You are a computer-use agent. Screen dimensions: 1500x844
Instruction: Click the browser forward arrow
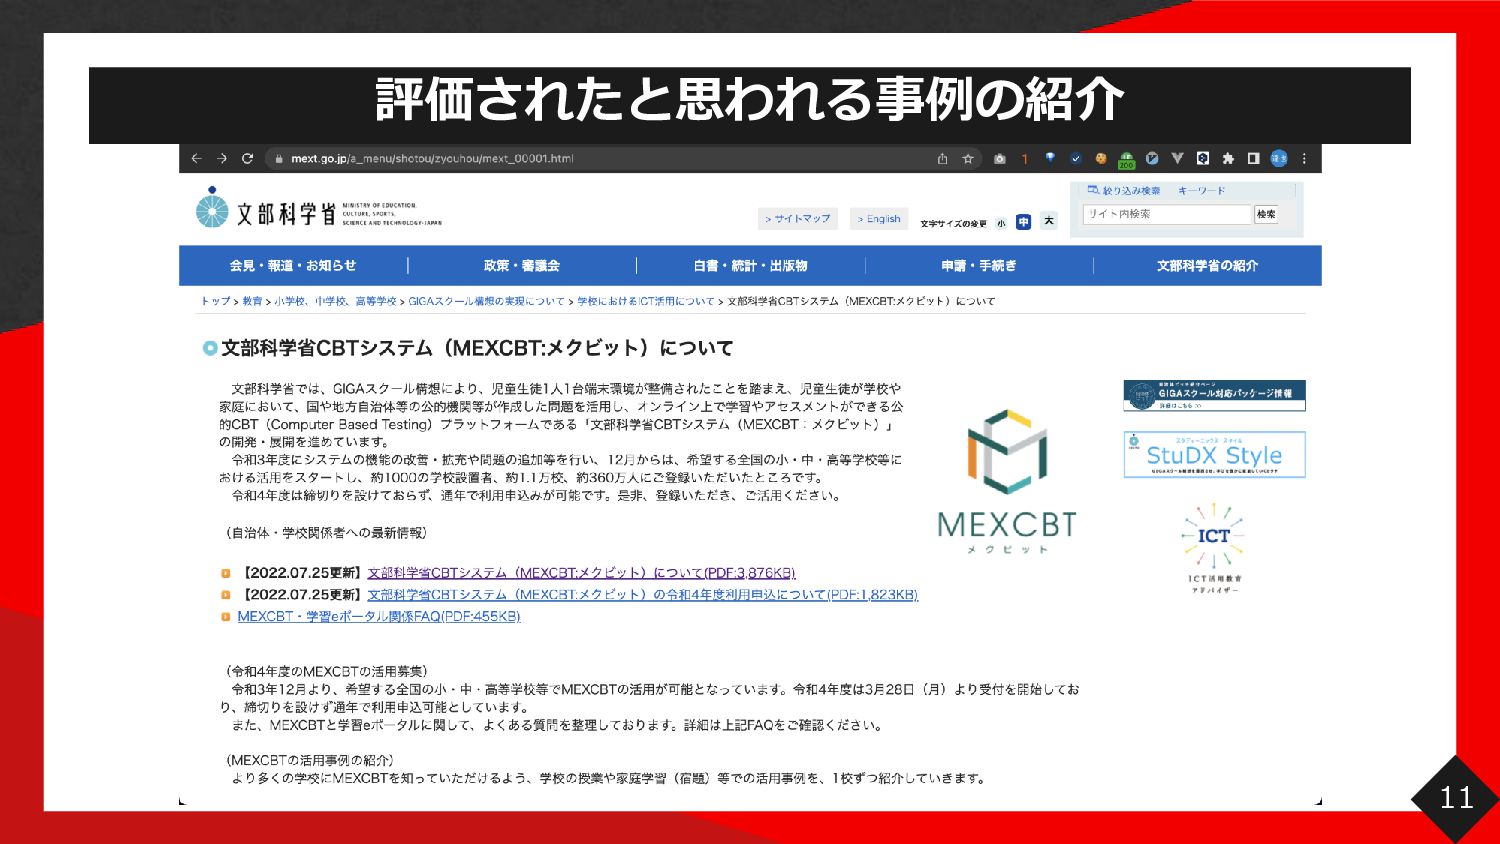(222, 158)
